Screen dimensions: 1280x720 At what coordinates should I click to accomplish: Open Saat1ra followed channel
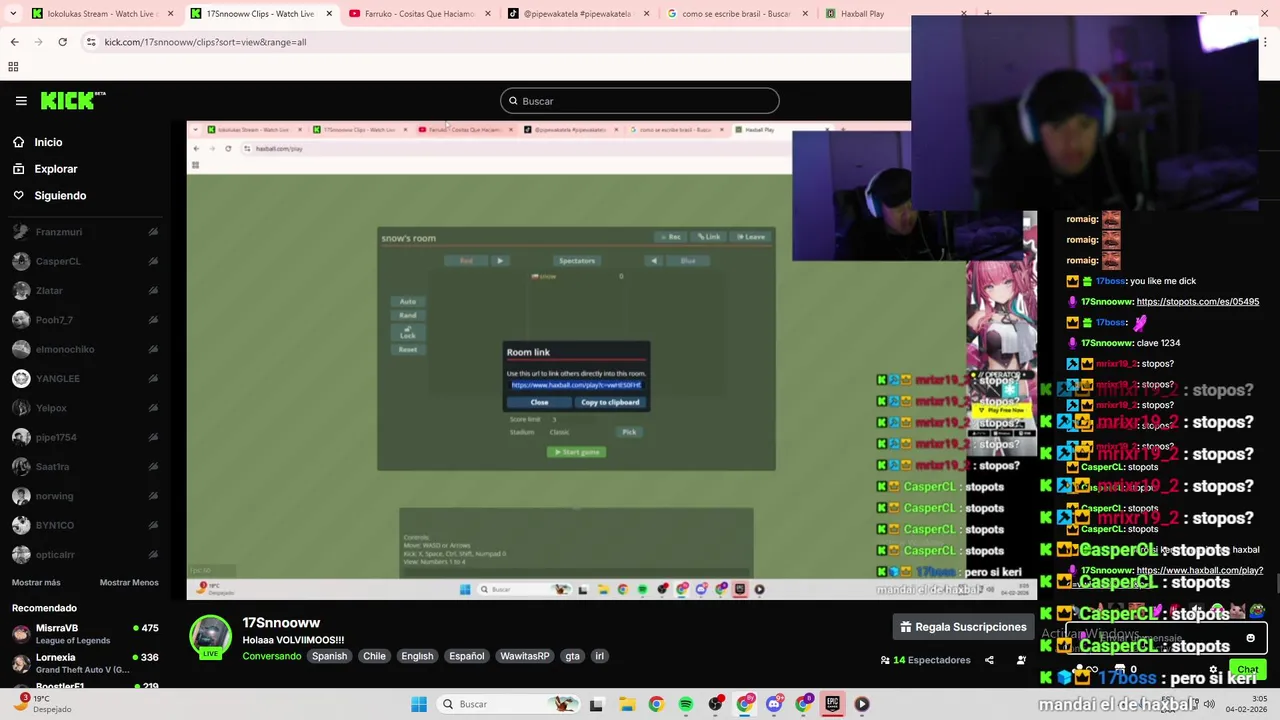[85, 466]
